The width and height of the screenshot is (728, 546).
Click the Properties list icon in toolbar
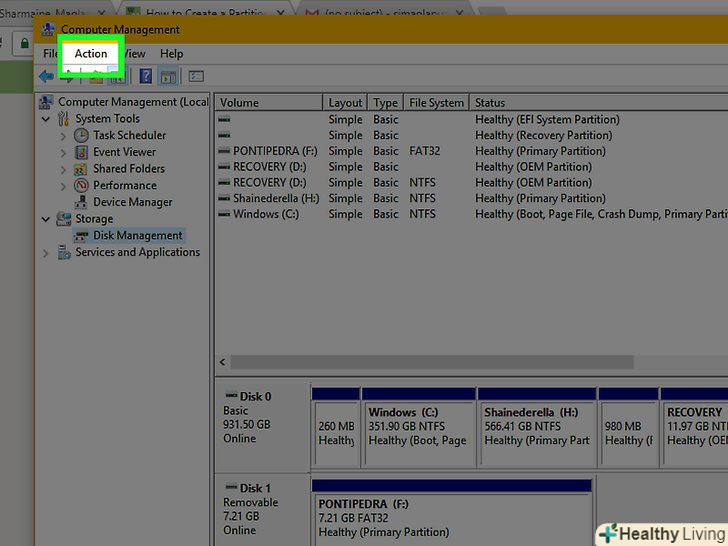pos(196,77)
